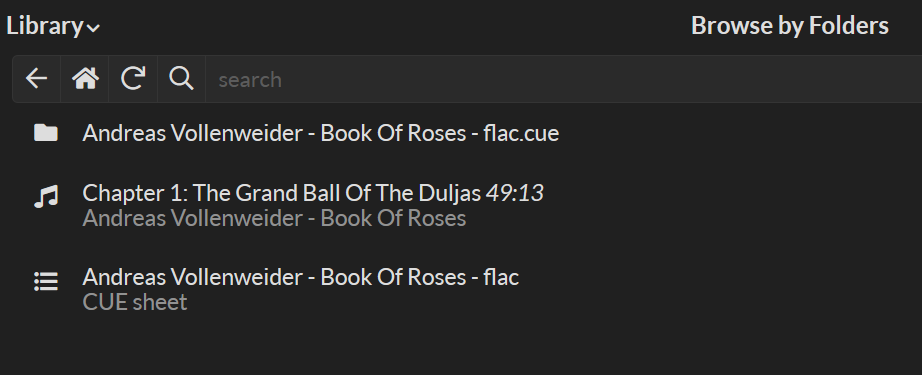
Task: Refresh the folder listing with reload icon
Action: pyautogui.click(x=133, y=79)
